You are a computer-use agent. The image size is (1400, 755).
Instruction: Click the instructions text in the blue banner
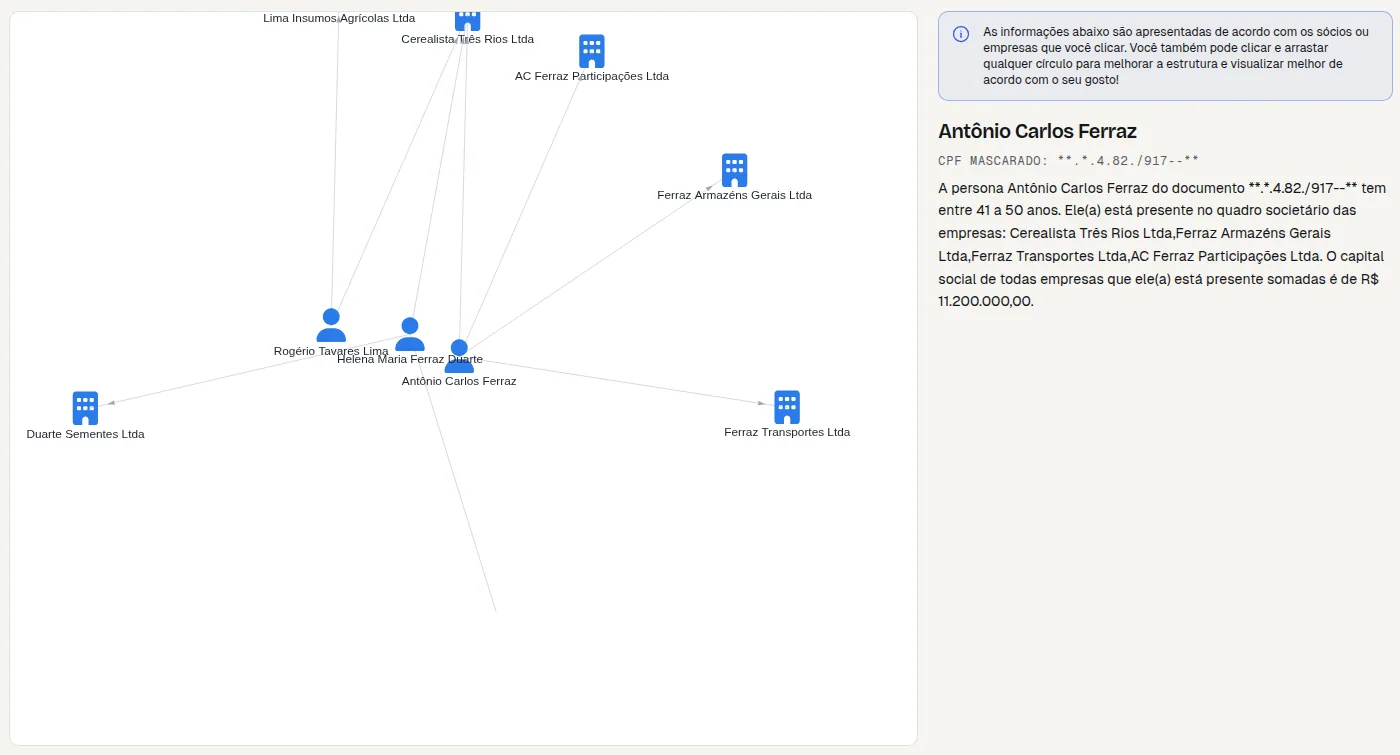click(x=1176, y=56)
